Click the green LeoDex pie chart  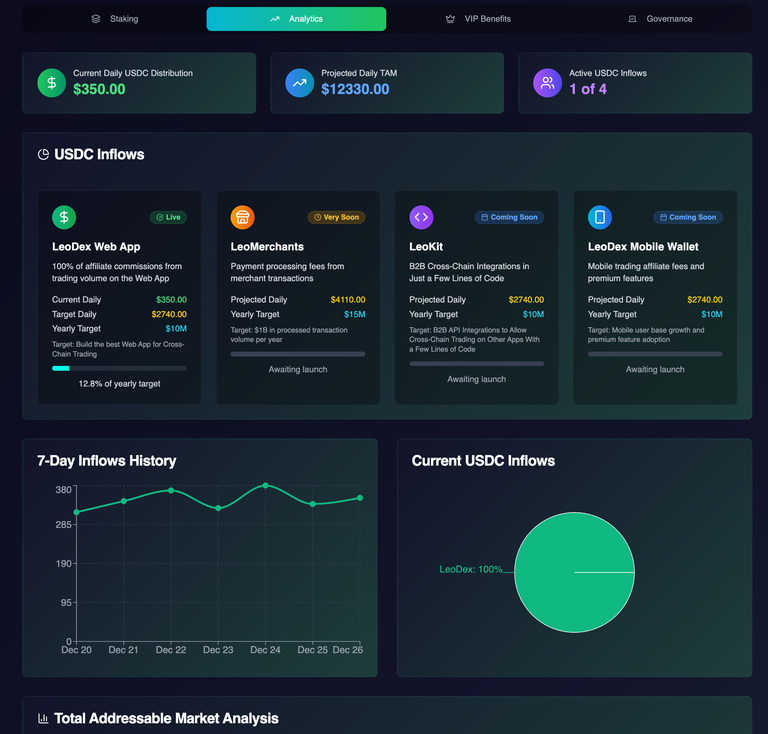coord(575,572)
